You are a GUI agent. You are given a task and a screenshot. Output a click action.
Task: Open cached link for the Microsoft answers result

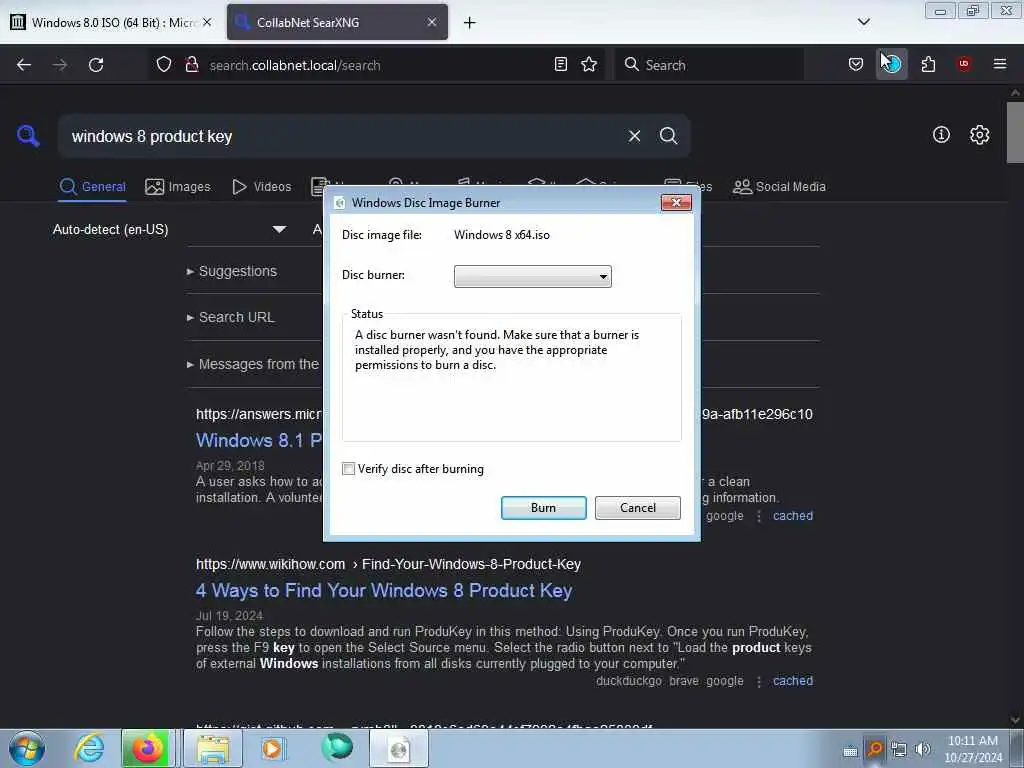click(x=793, y=516)
